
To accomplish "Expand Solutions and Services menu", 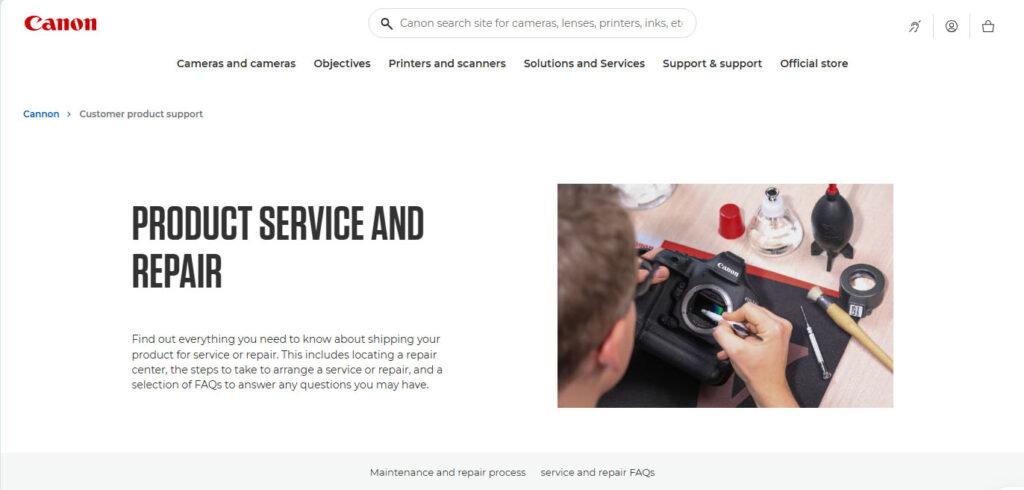I will (x=584, y=63).
